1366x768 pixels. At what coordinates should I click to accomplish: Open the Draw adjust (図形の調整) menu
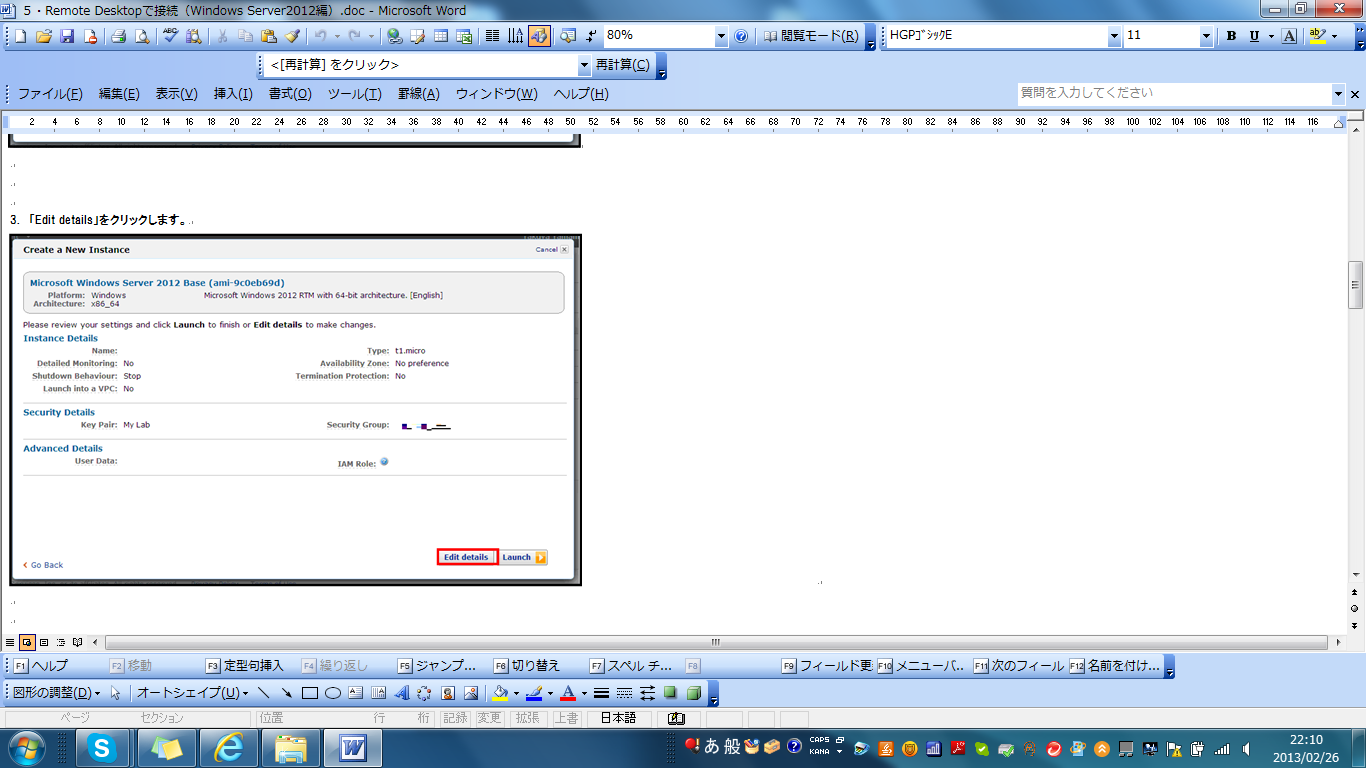coord(56,692)
